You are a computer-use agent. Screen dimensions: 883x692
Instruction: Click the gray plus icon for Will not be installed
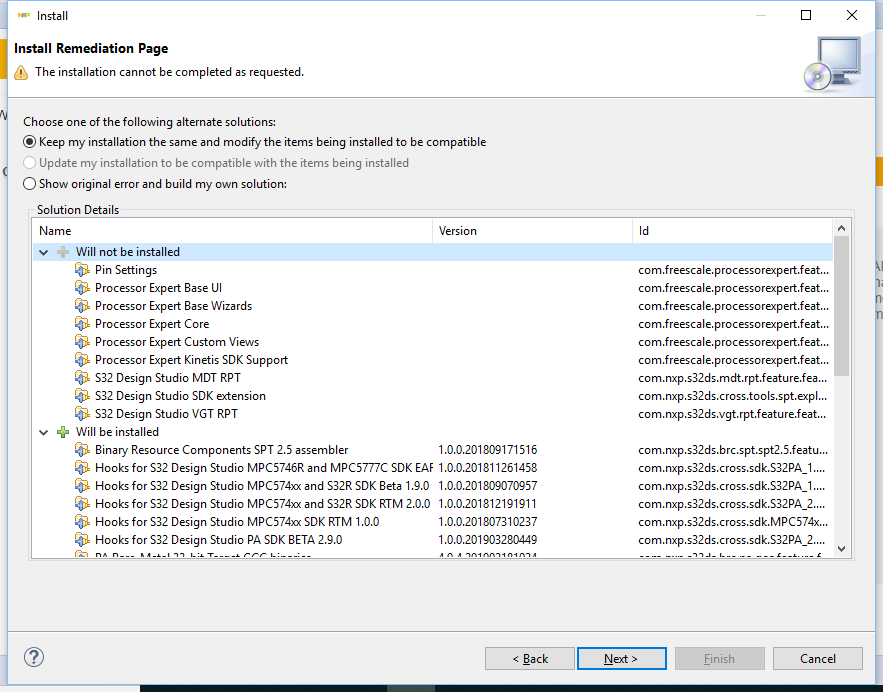click(63, 252)
